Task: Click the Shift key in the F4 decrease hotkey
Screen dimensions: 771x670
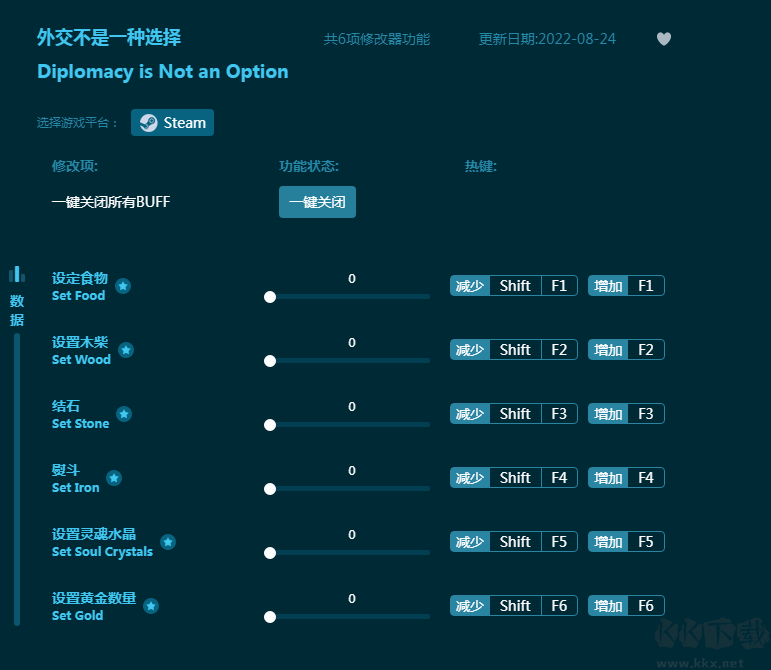Action: [515, 478]
